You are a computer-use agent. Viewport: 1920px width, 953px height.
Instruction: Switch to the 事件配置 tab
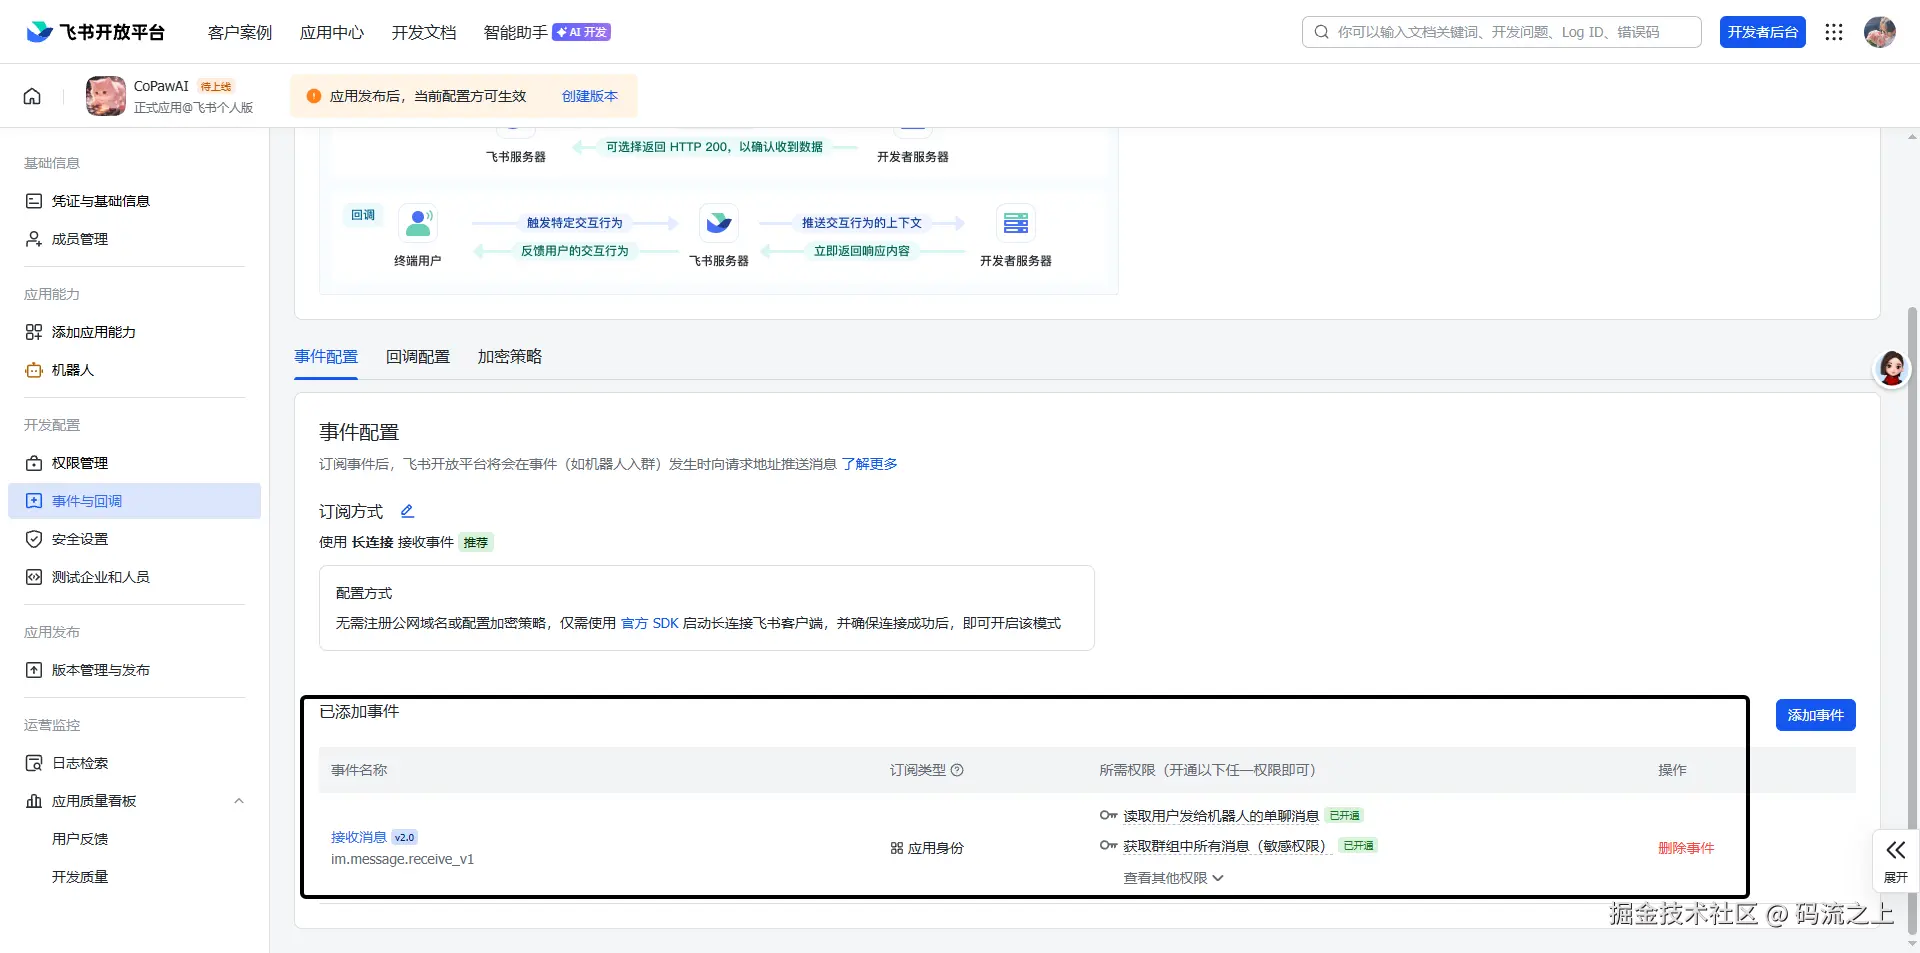point(326,357)
